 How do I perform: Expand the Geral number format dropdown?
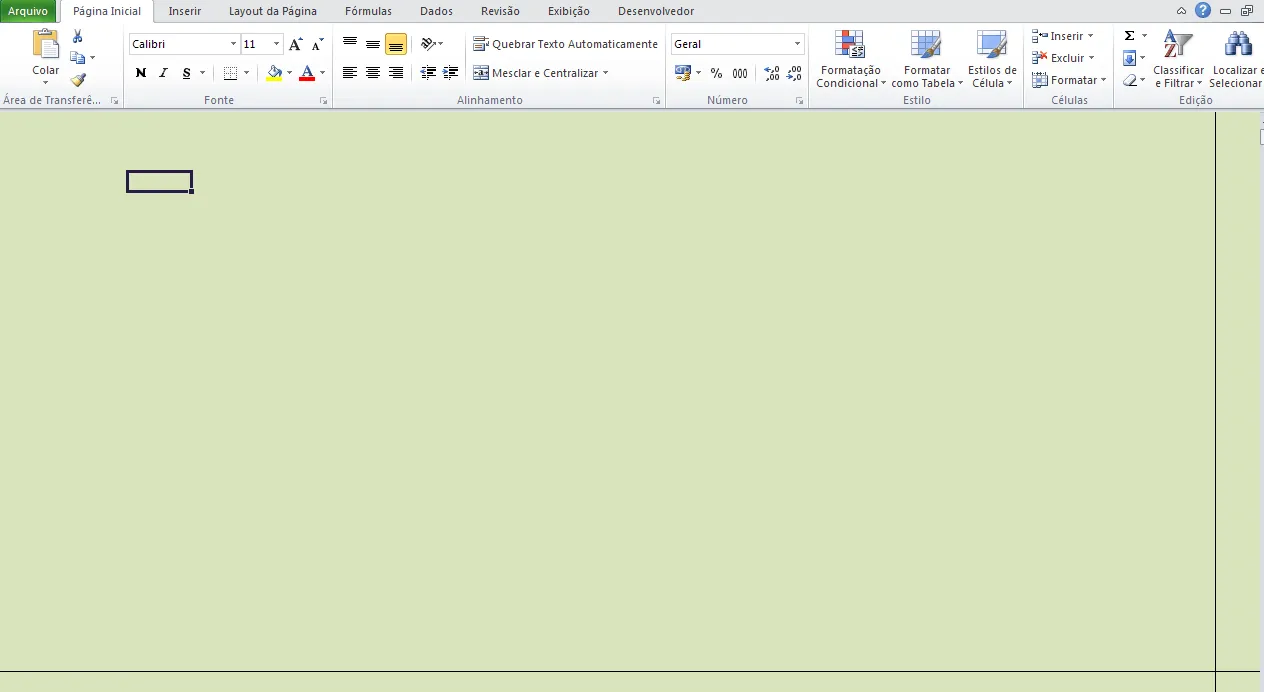tap(797, 44)
